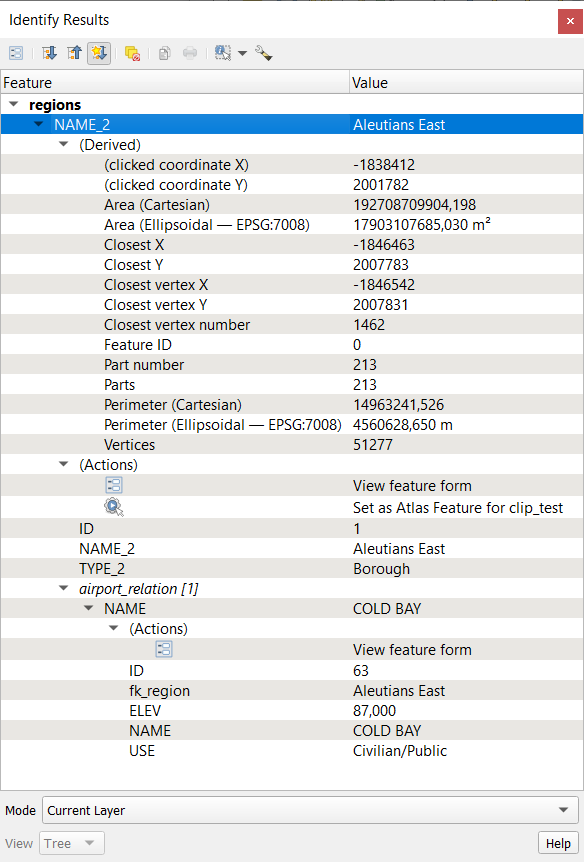
Task: Click the Help button
Action: 558,843
